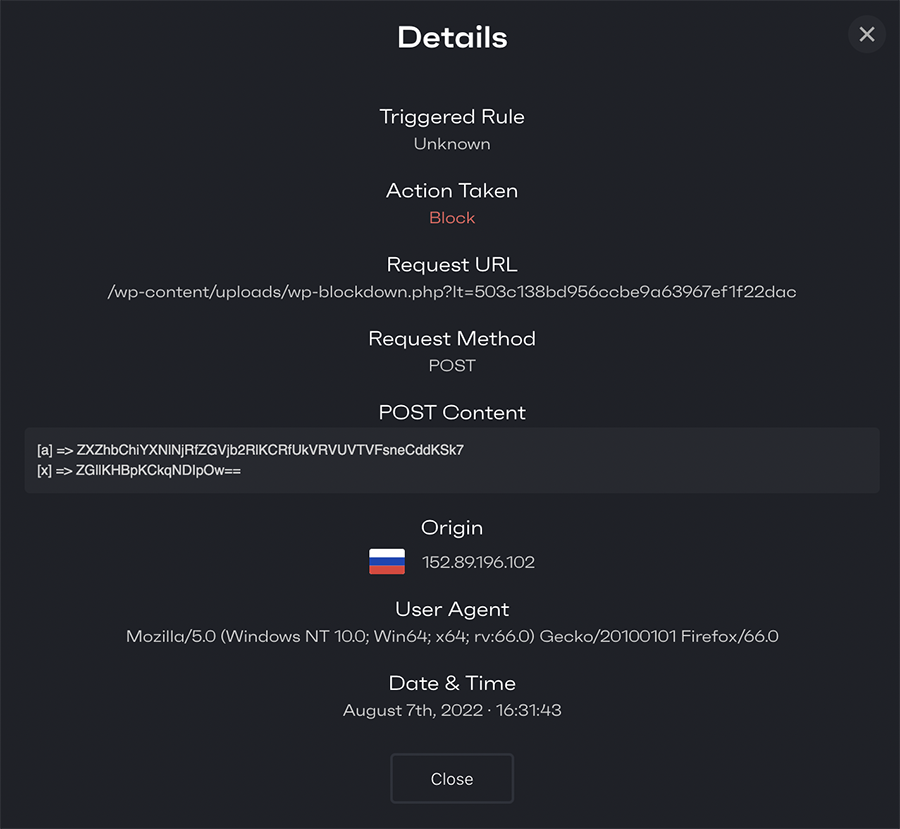Select the origin IP 152.89.196.102
This screenshot has width=900, height=829.
(x=478, y=562)
